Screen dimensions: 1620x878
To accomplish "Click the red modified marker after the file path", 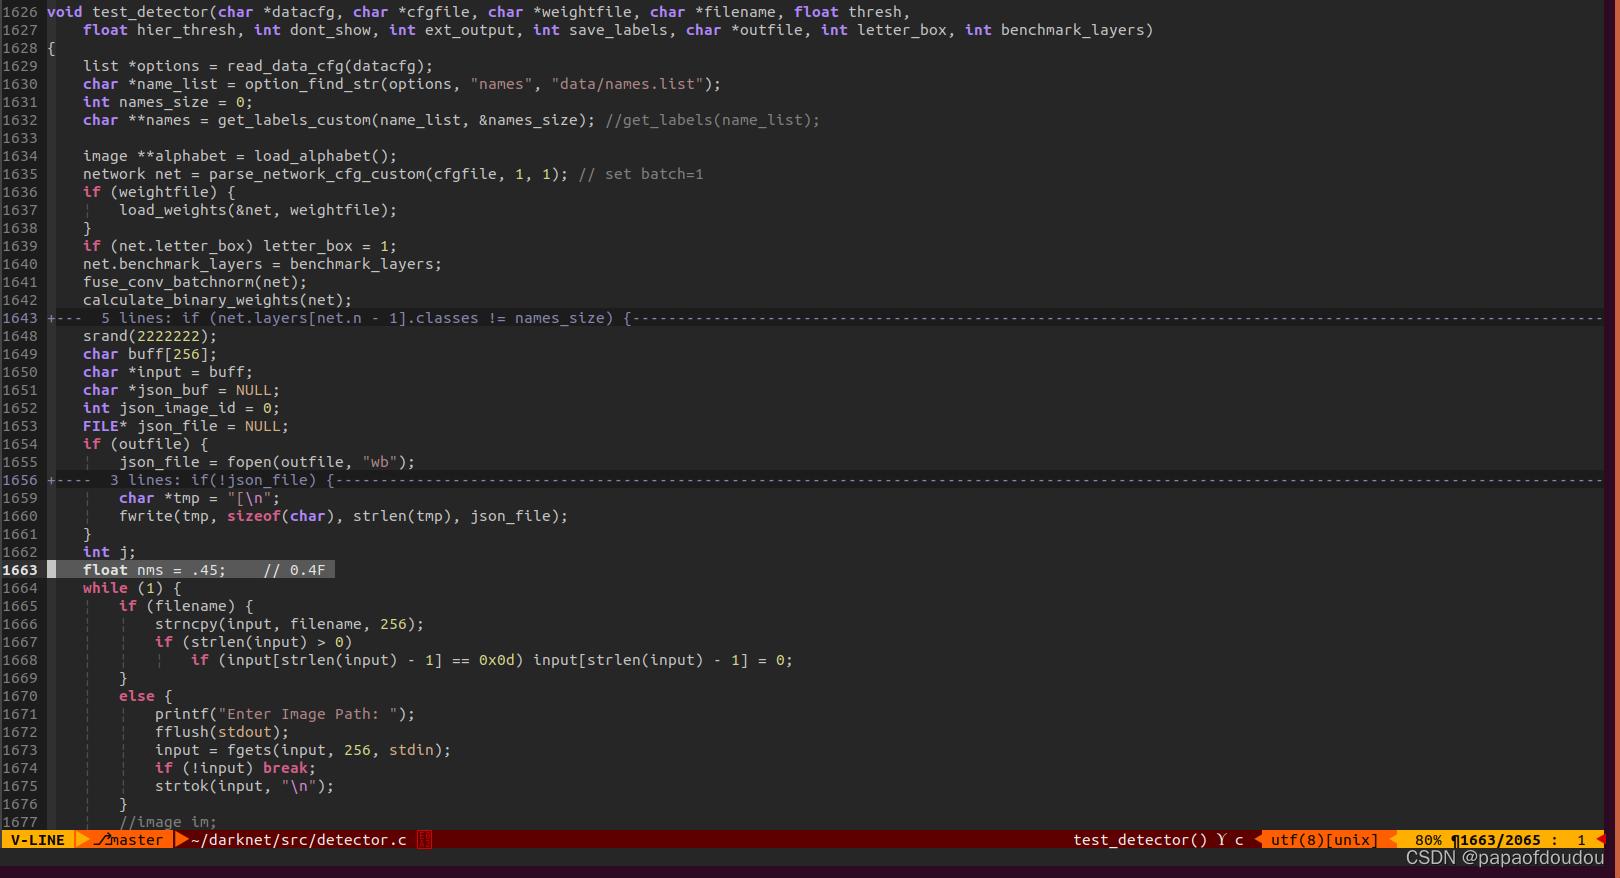I will point(424,840).
